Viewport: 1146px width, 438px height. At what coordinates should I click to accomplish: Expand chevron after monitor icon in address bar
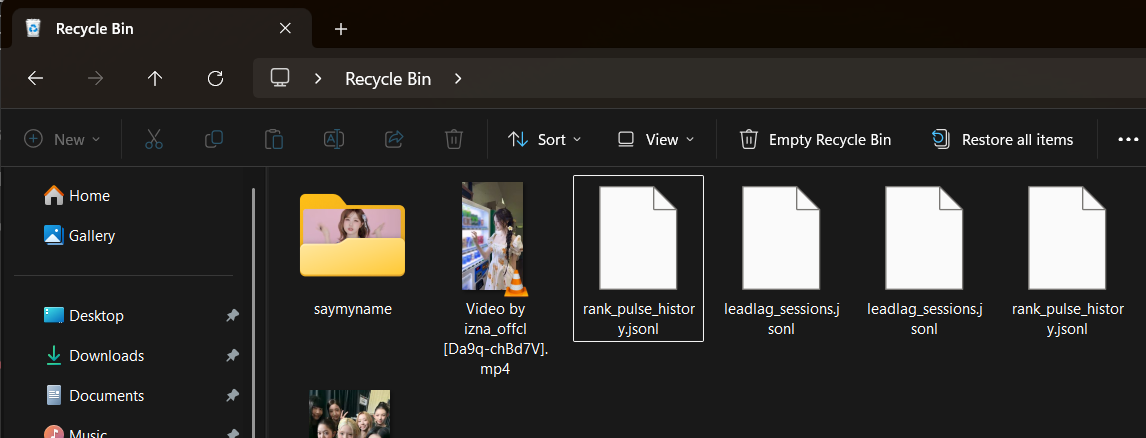[x=318, y=78]
